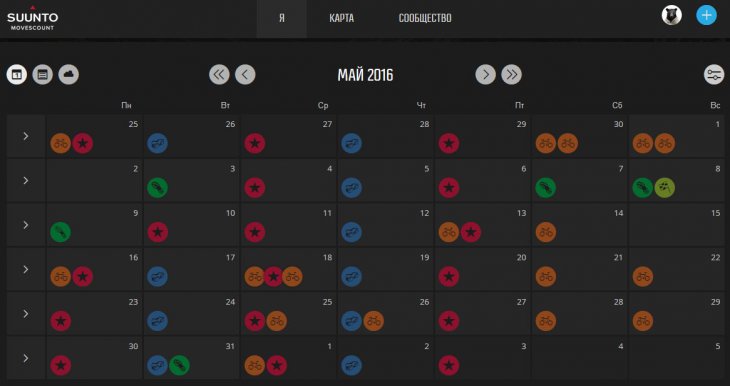The width and height of the screenshot is (730, 386).
Task: Switch to calendar view icon
Action: pos(17,74)
